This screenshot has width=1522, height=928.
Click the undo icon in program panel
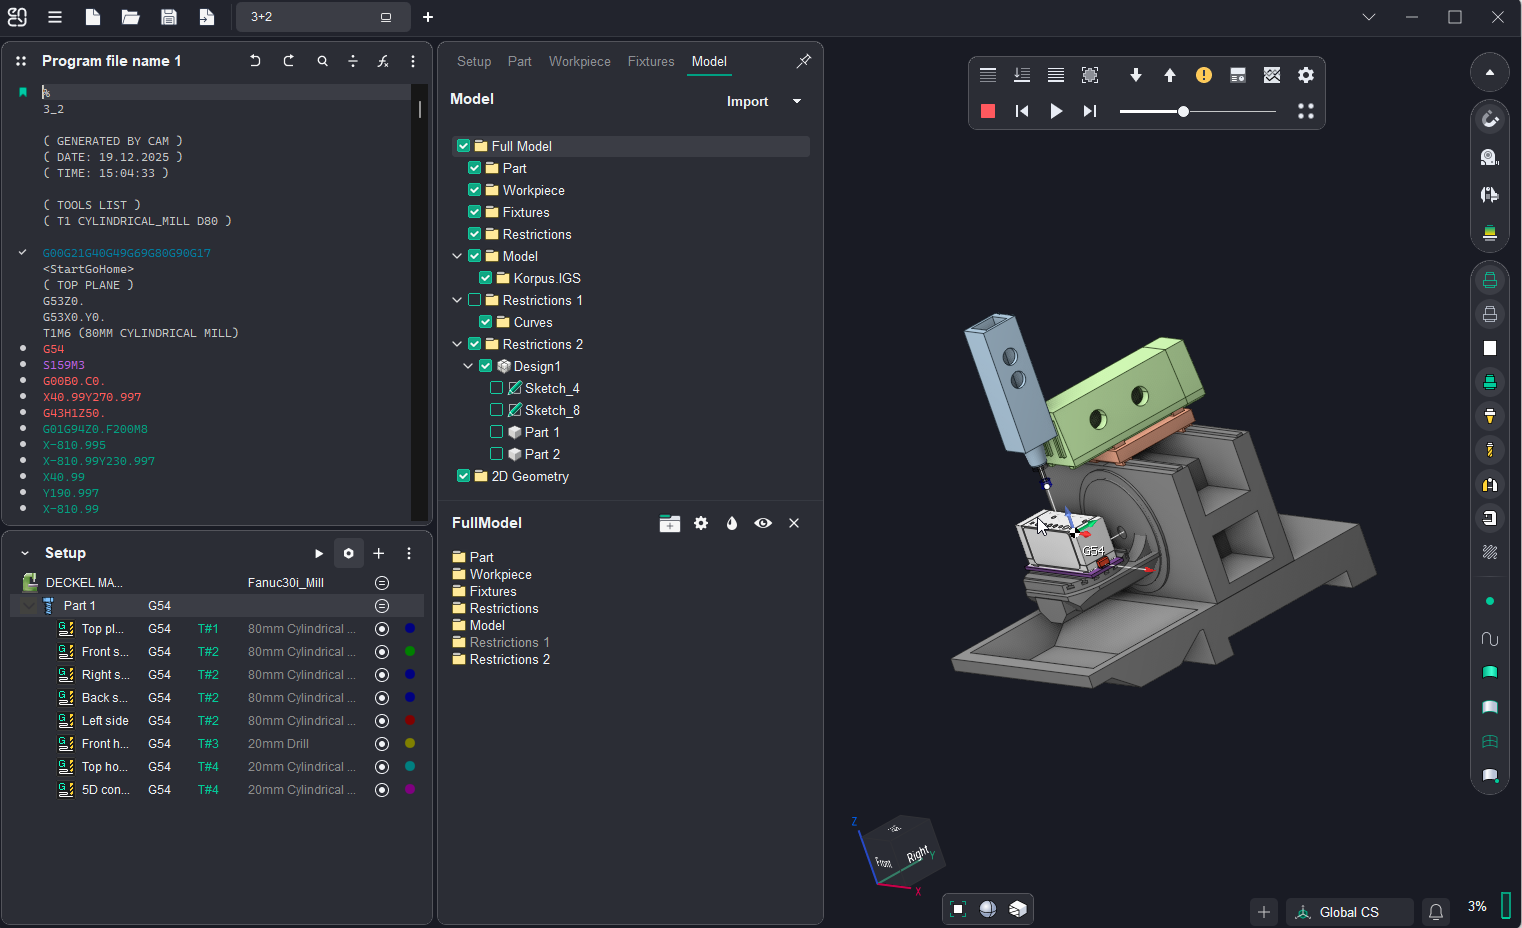pos(255,61)
